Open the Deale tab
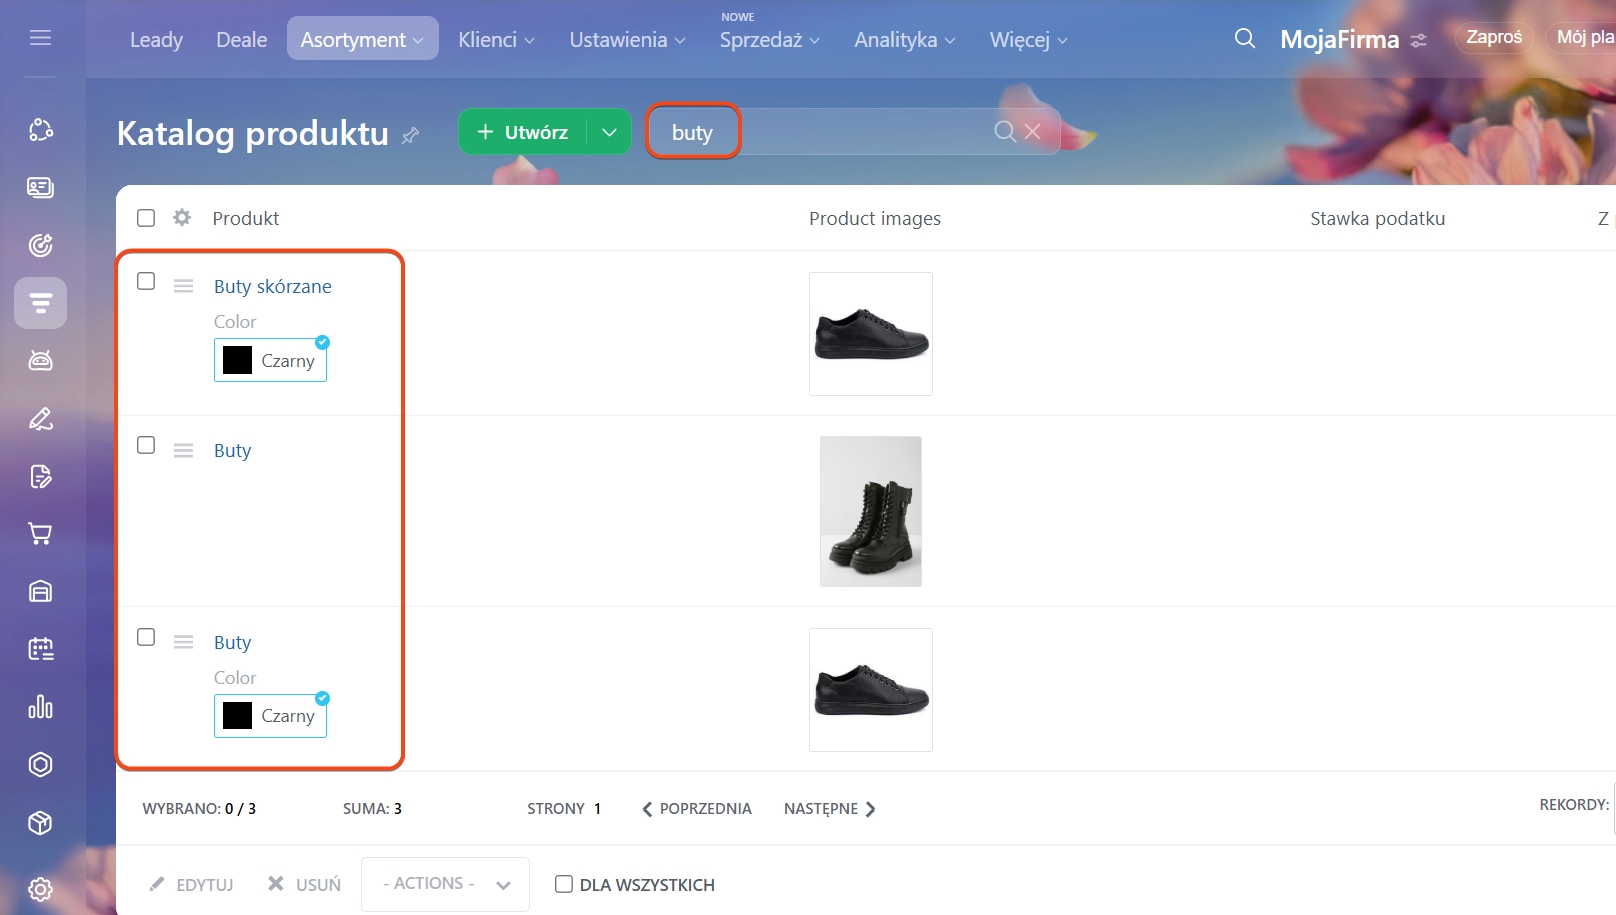 point(241,39)
